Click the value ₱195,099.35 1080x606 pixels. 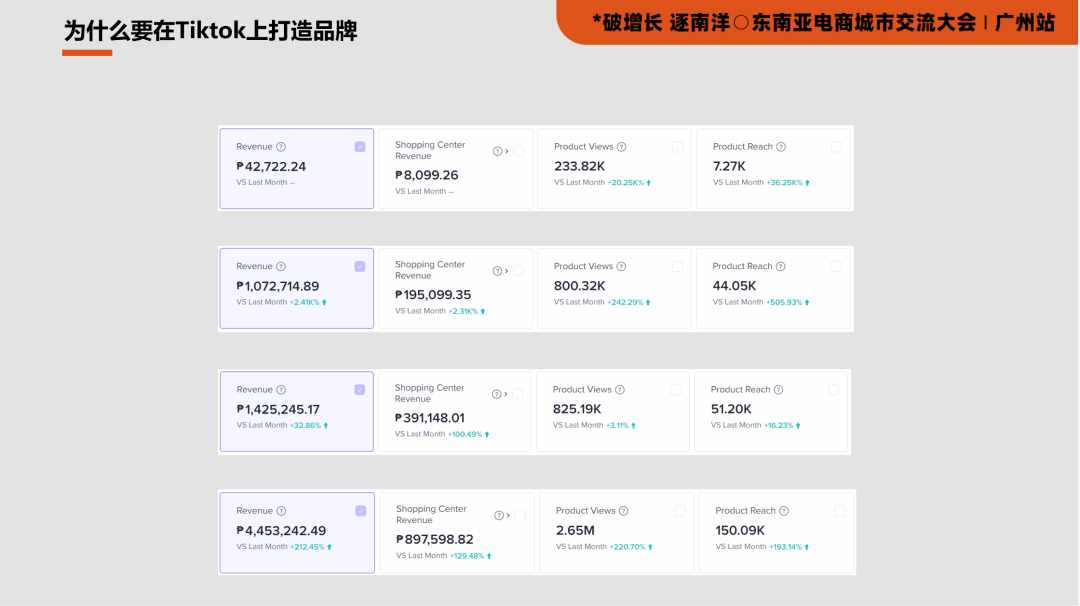pos(433,295)
